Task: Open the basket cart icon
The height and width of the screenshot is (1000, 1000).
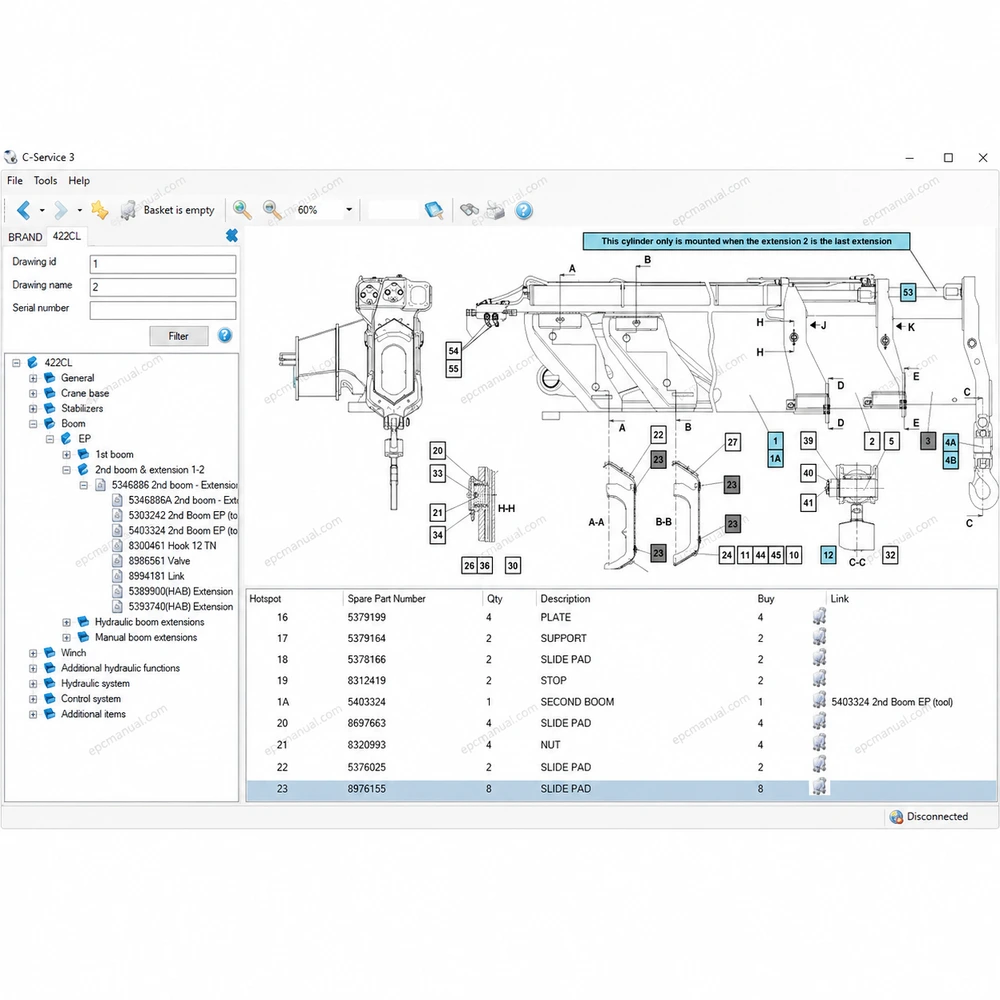Action: tap(128, 210)
